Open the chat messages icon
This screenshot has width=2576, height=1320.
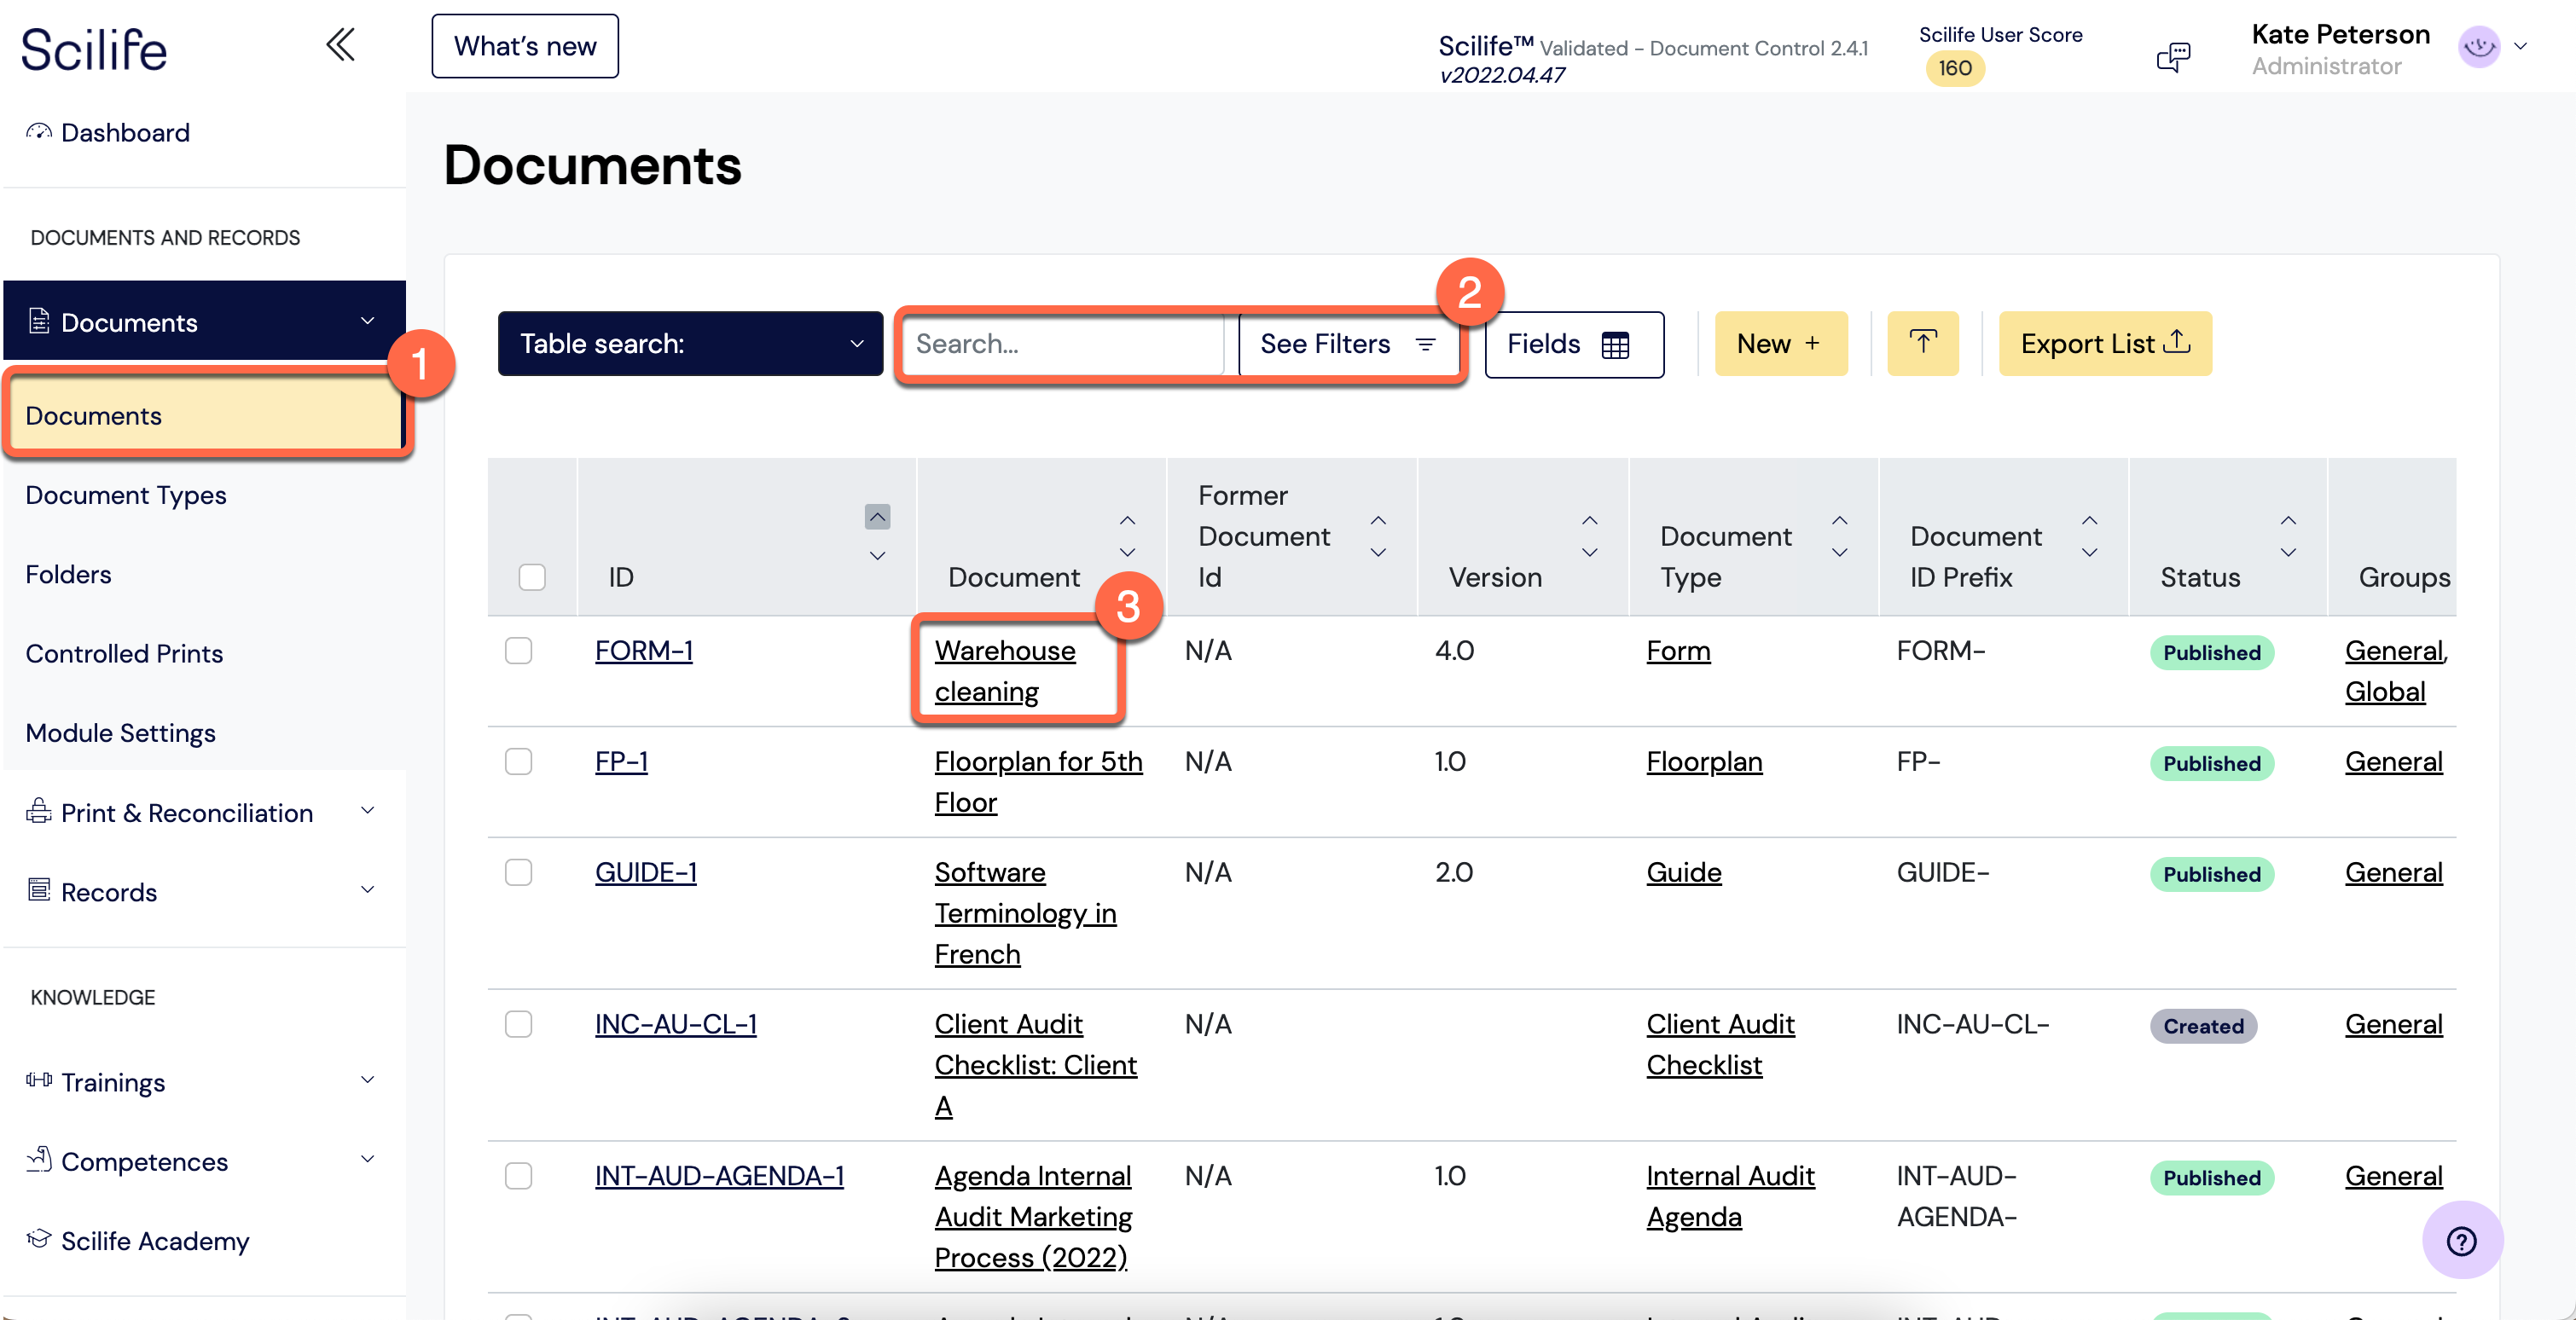tap(2173, 56)
